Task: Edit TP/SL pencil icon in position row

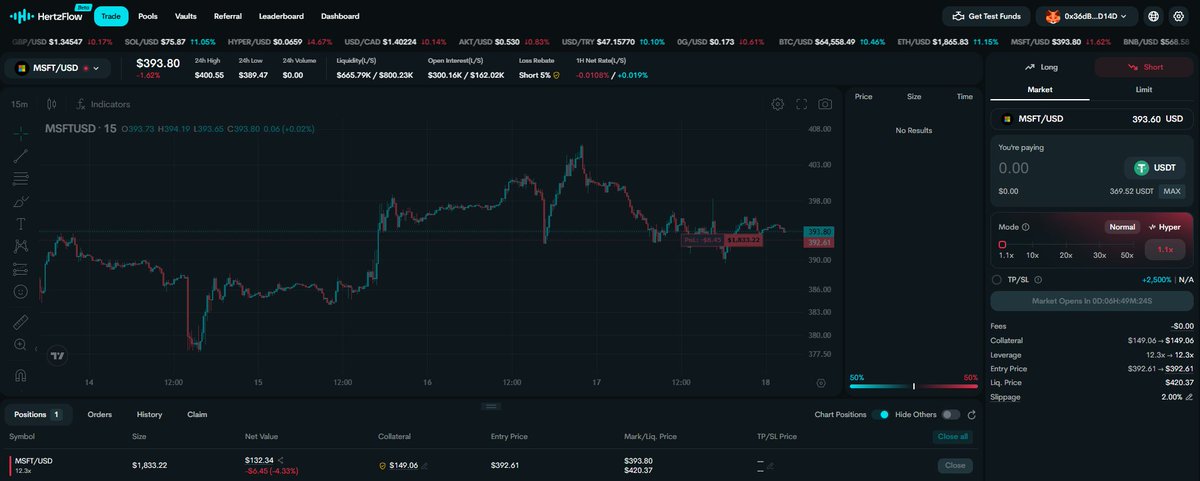Action: pyautogui.click(x=769, y=466)
